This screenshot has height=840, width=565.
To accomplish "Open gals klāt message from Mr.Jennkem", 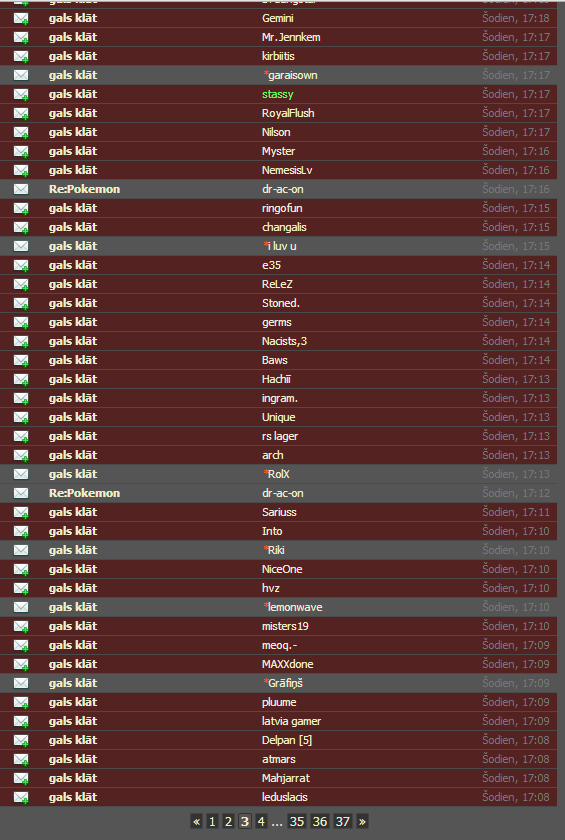I will click(x=73, y=37).
